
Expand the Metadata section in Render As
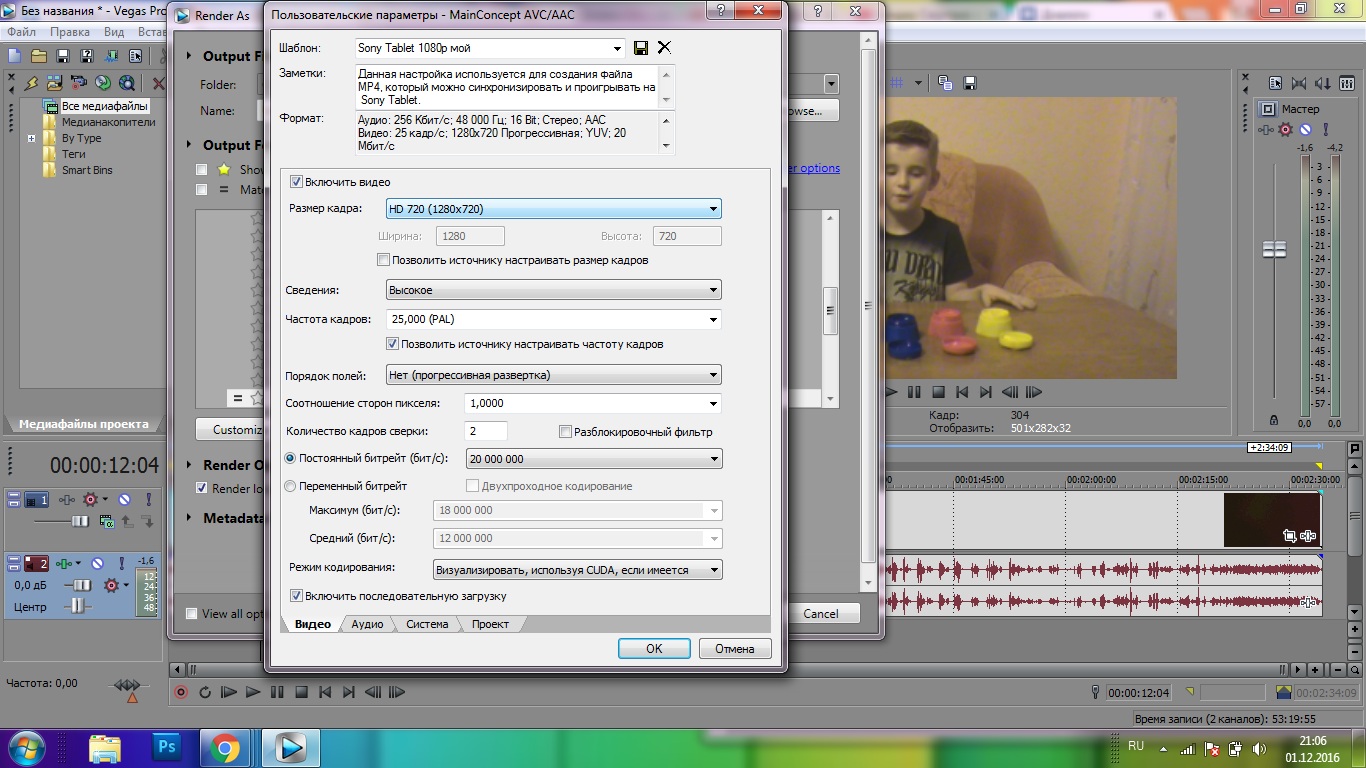pyautogui.click(x=190, y=518)
